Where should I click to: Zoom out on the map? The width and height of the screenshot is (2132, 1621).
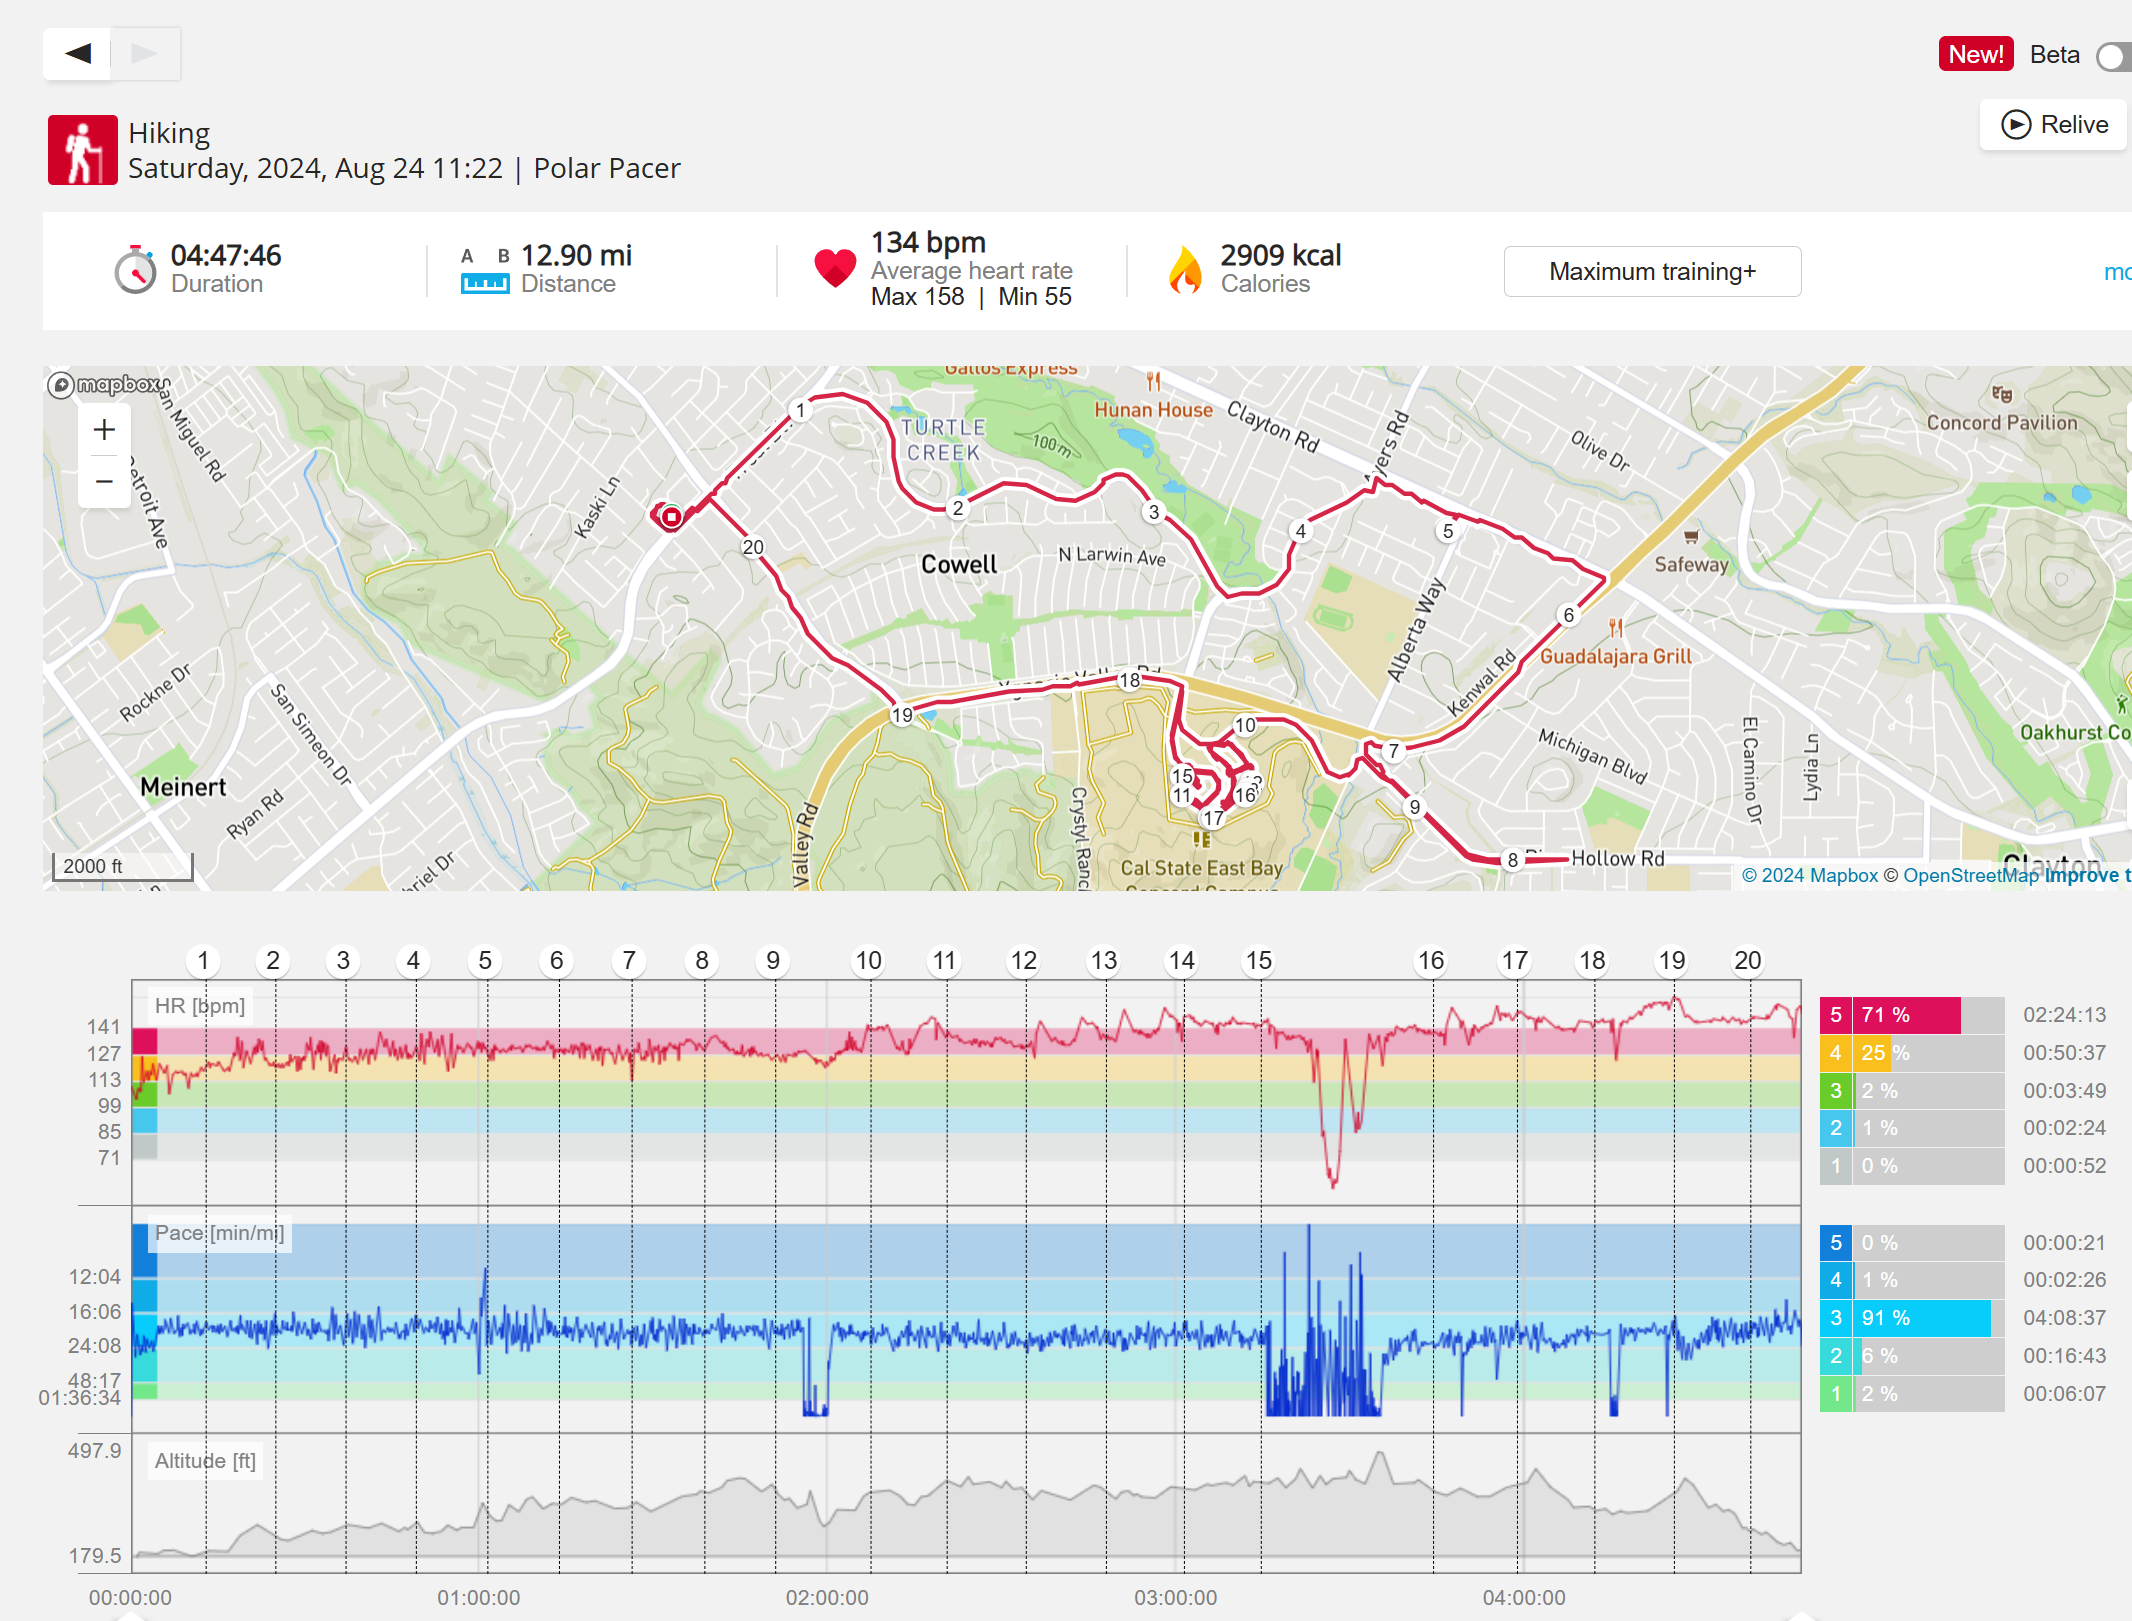pos(104,482)
